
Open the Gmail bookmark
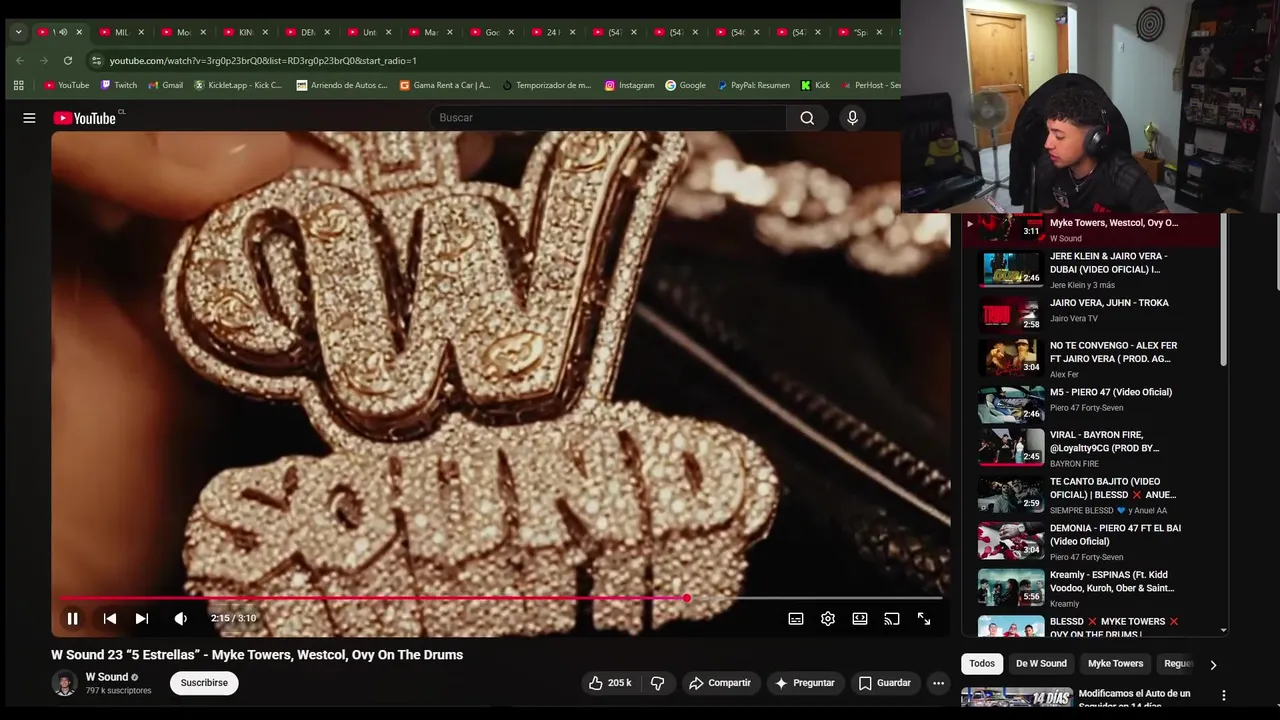165,85
